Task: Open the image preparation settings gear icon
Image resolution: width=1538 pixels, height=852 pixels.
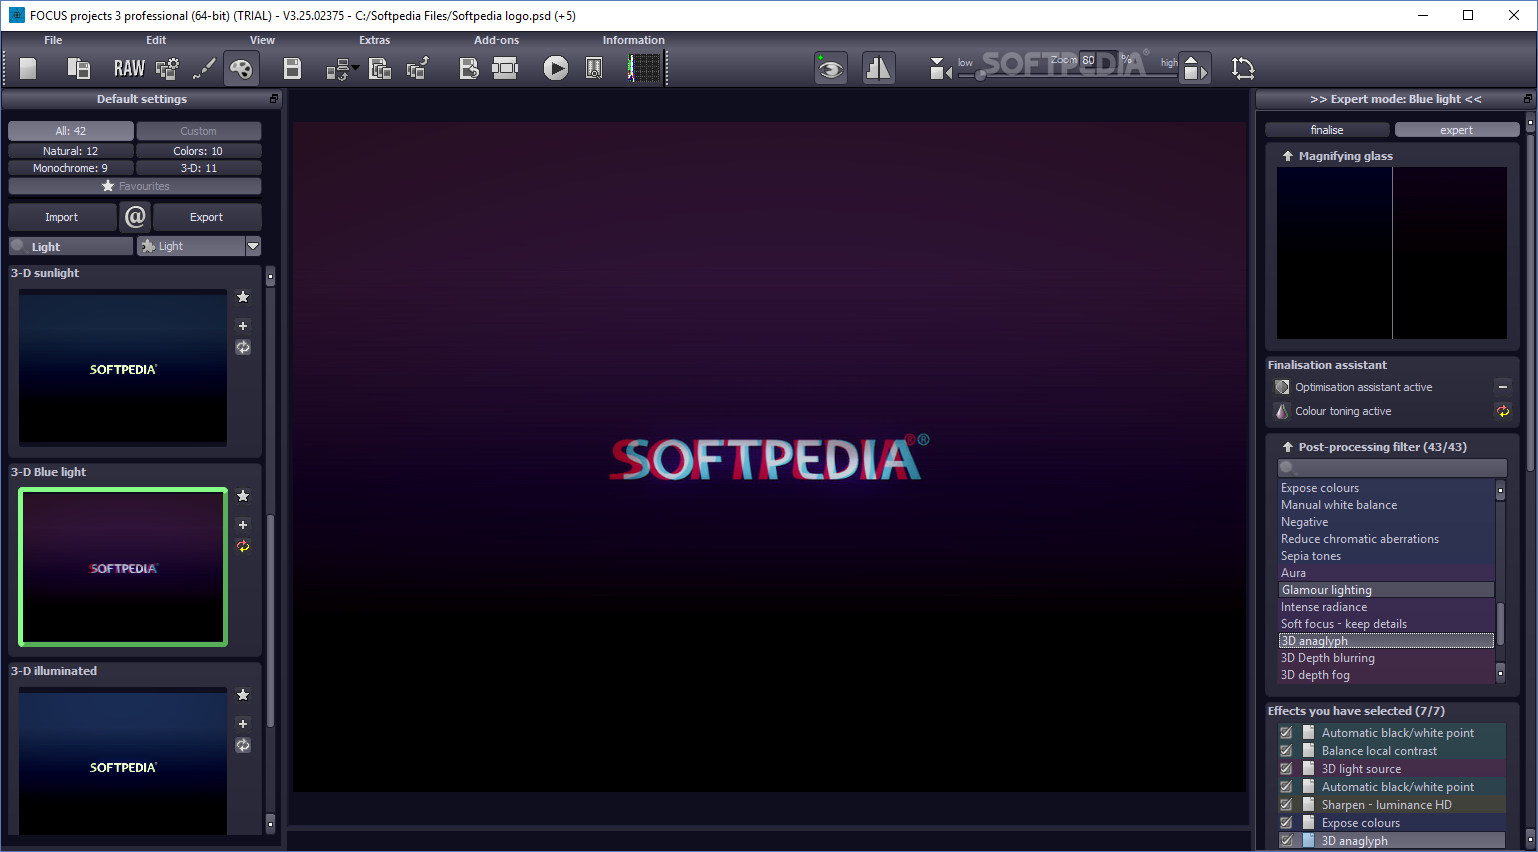Action: [x=167, y=68]
